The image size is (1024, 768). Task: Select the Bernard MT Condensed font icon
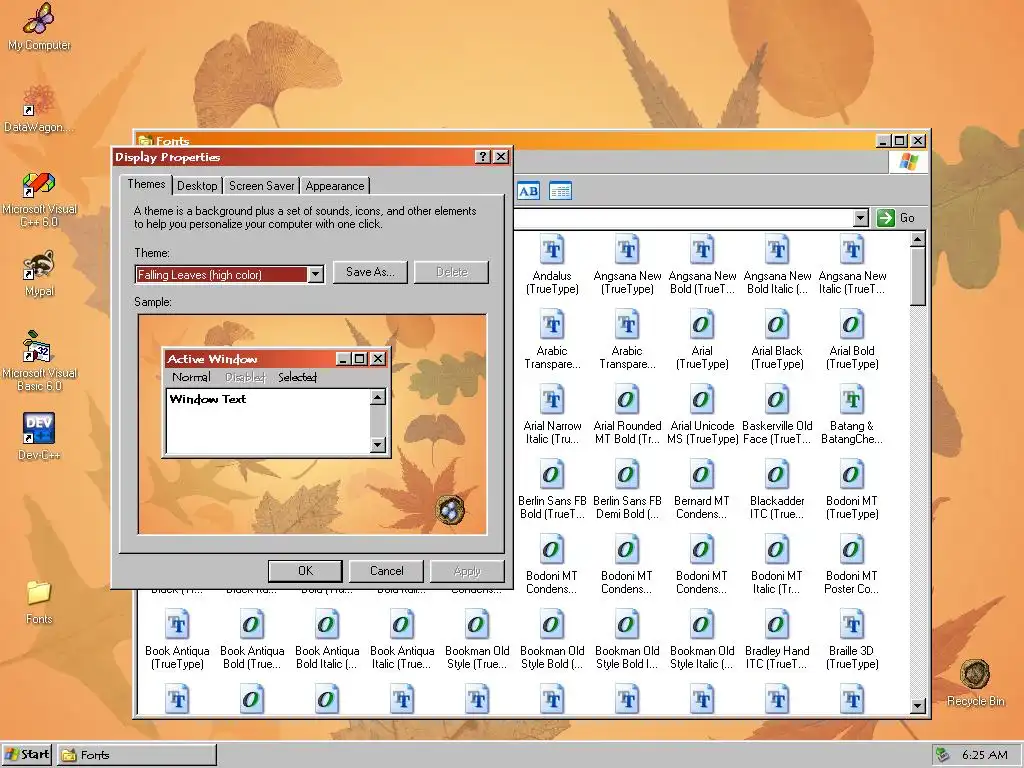click(x=702, y=475)
